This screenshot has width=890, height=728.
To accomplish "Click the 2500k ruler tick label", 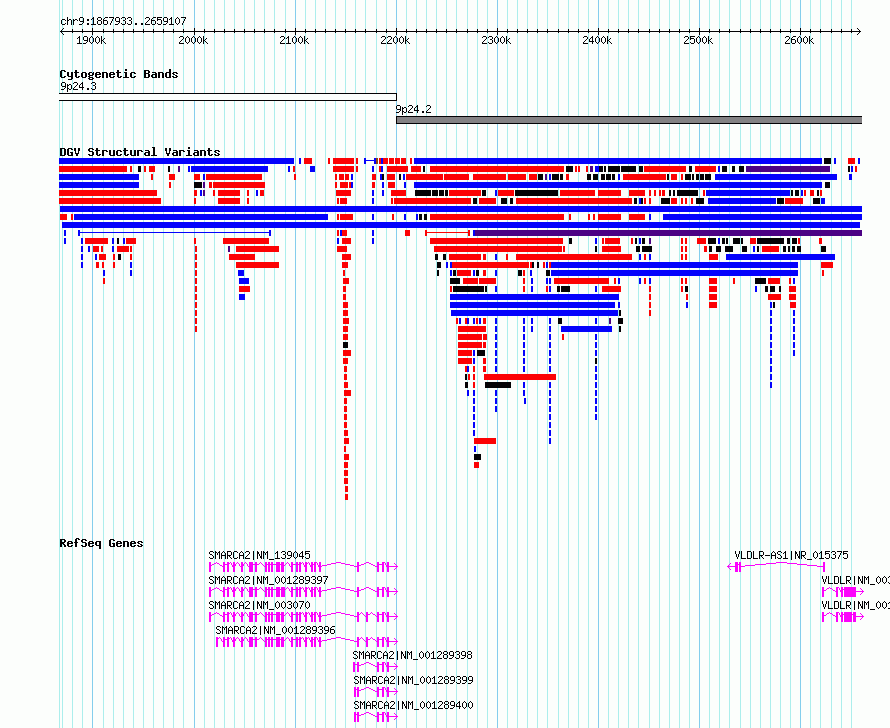I will (698, 40).
